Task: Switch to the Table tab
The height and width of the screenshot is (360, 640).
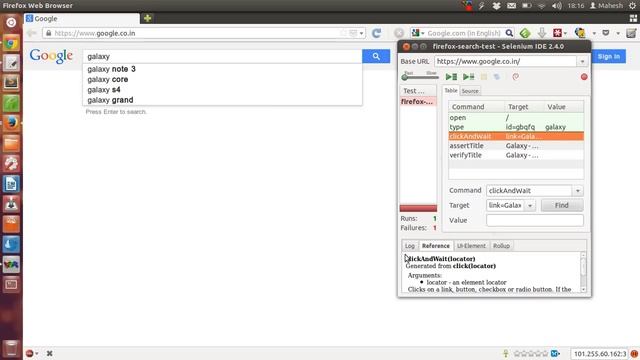Action: click(451, 91)
